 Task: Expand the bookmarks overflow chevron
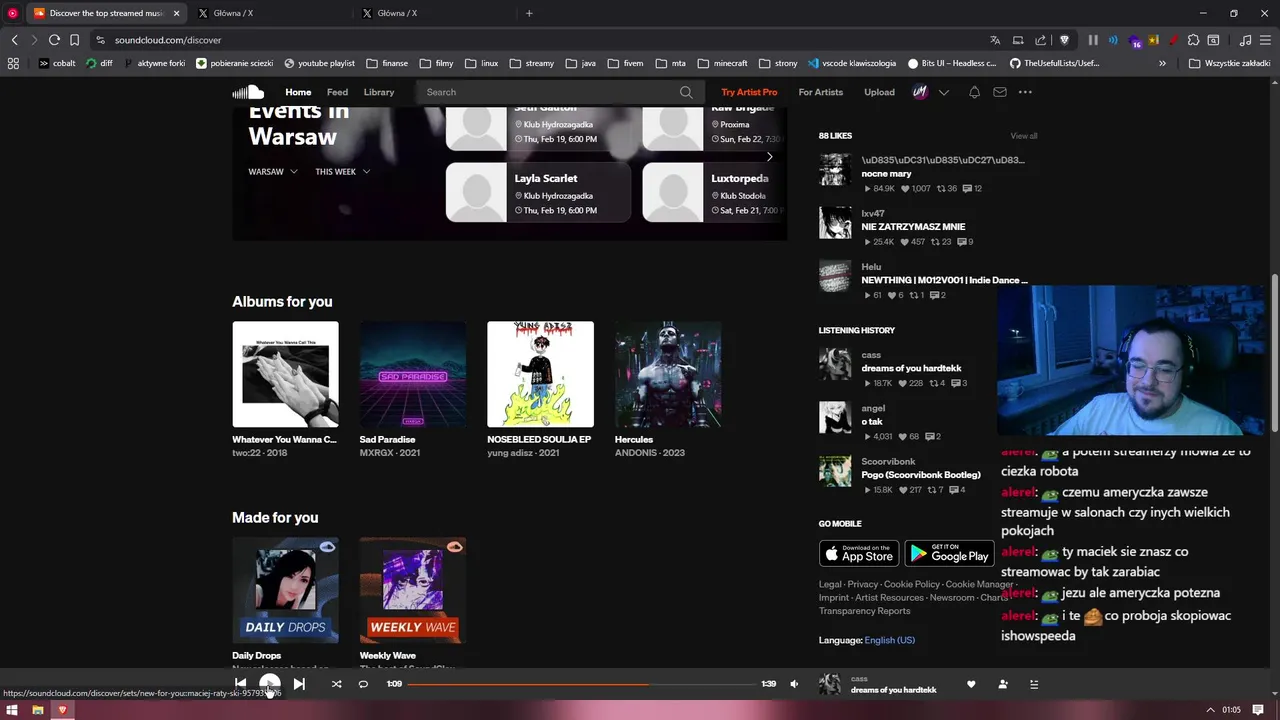click(x=1162, y=63)
